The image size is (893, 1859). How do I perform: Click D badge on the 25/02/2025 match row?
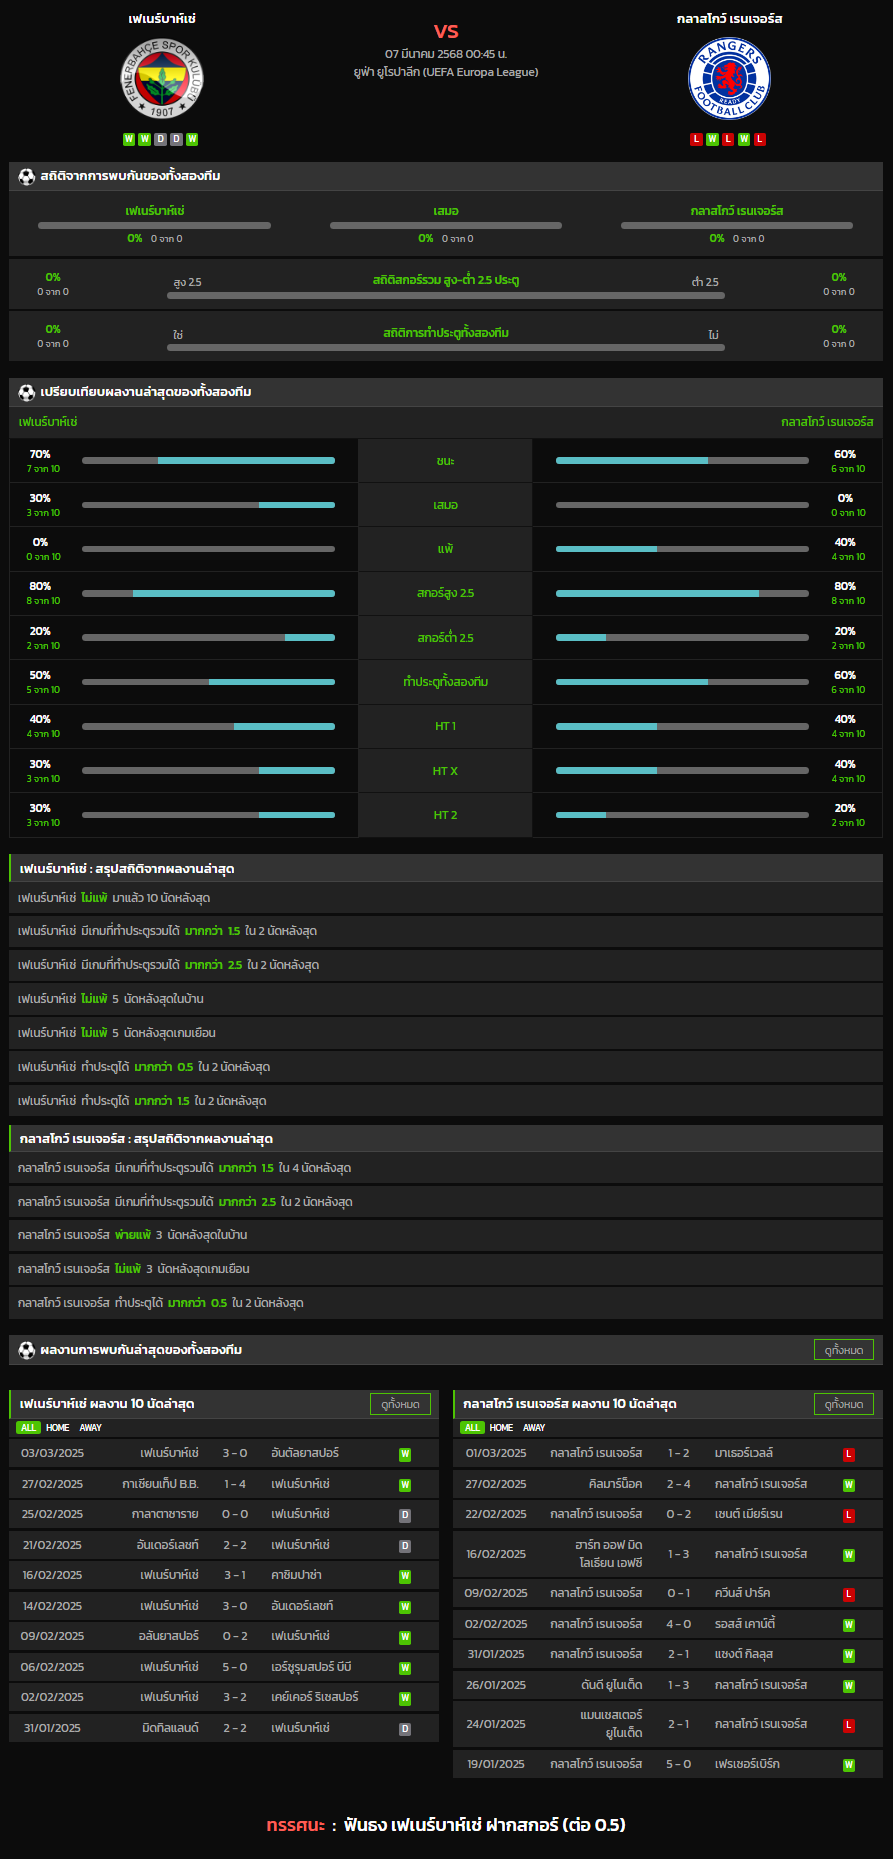405,1515
